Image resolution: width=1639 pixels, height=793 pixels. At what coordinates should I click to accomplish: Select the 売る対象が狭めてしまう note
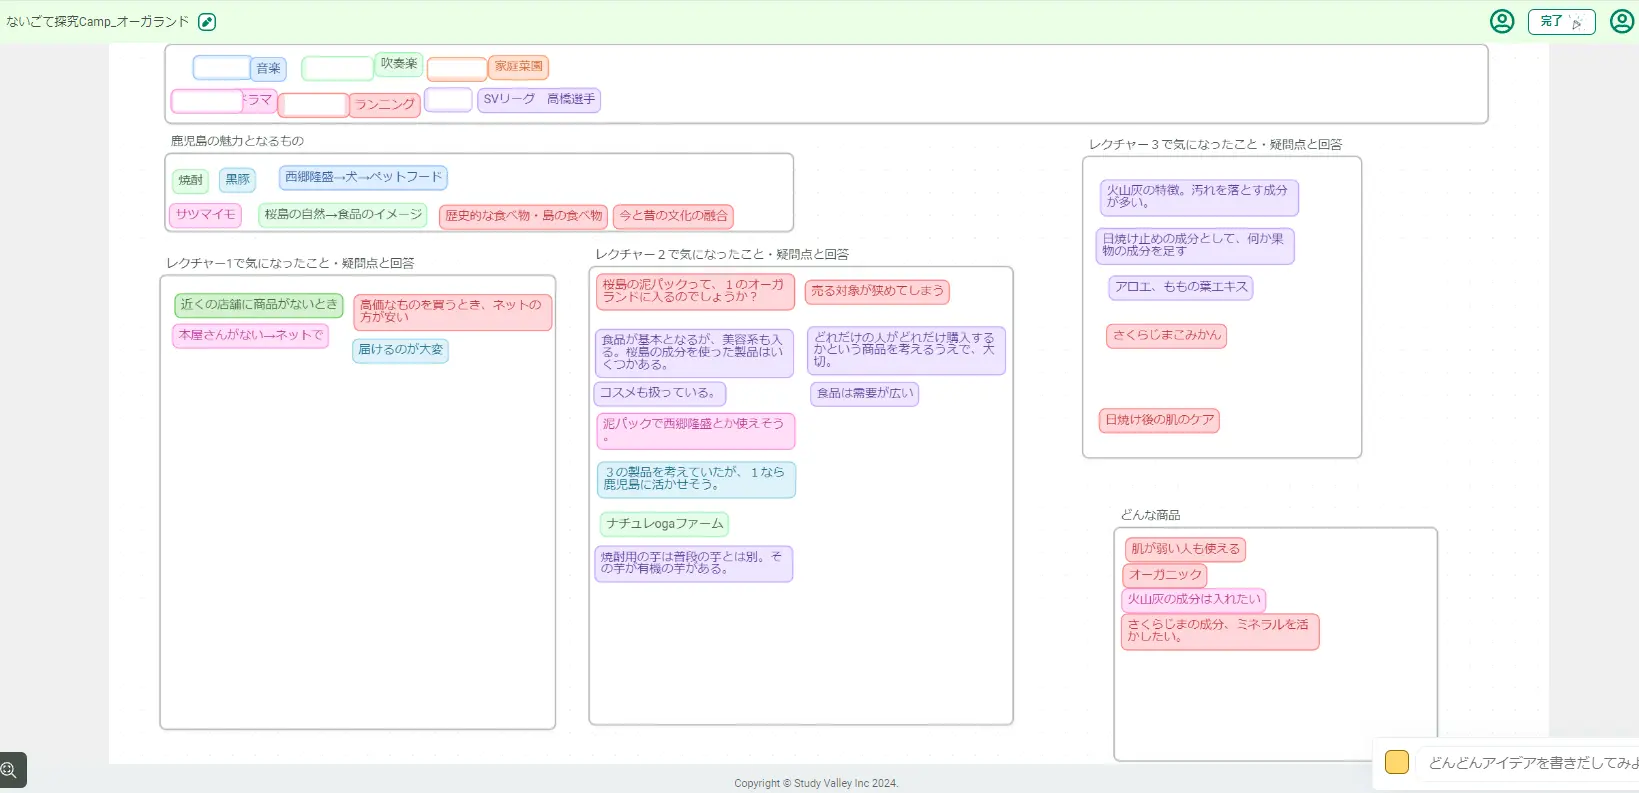tap(877, 291)
